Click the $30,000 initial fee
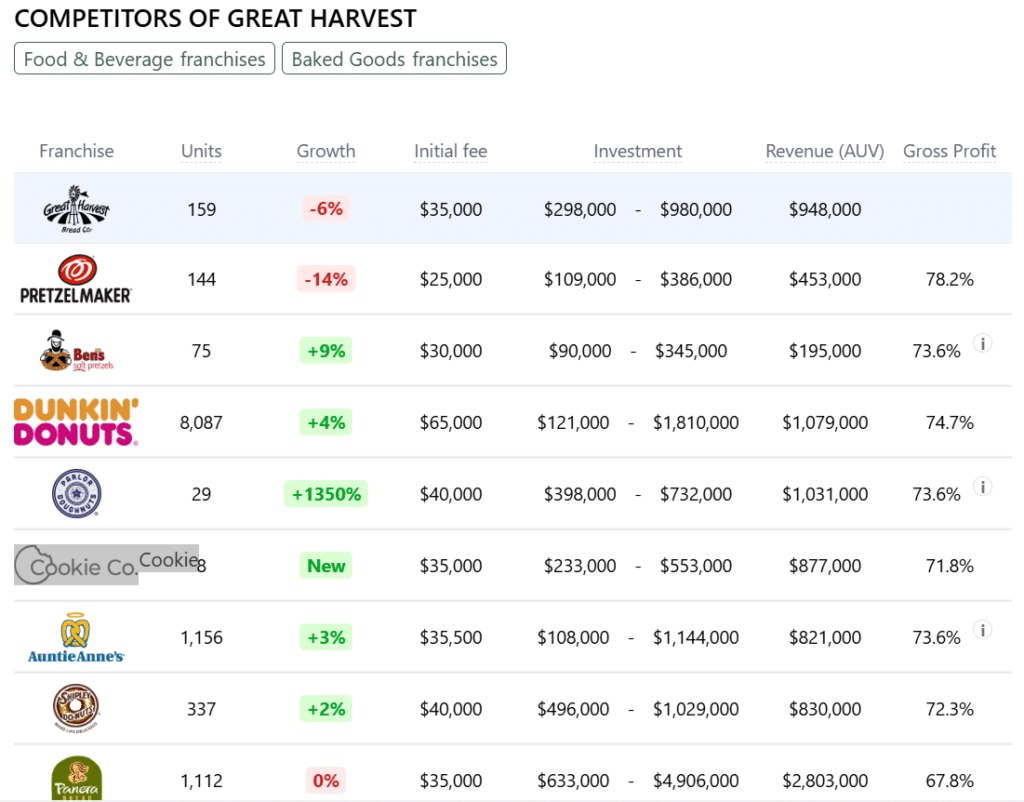1024x802 pixels. tap(451, 351)
